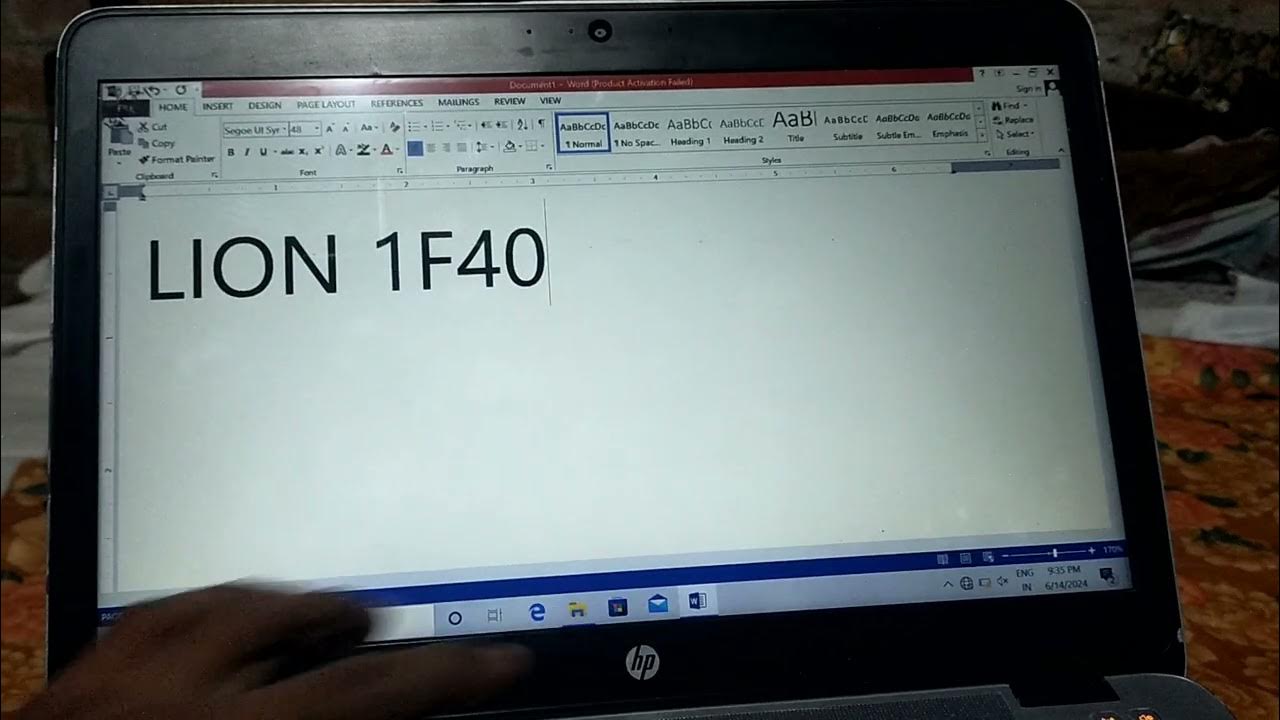Viewport: 1280px width, 720px height.
Task: Switch to PAGE LAYOUT ribbon tab
Action: 326,104
